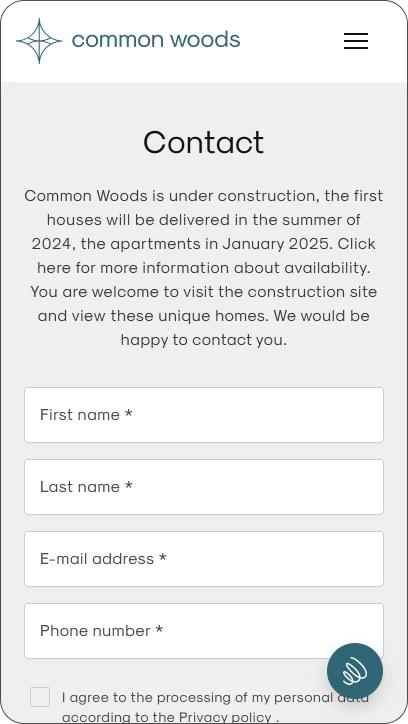Screen dimensions: 408x724
Task: Click the common woods wordmark
Action: point(156,40)
